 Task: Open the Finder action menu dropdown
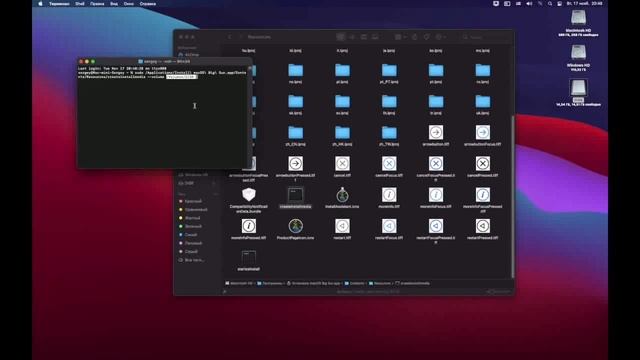(x=441, y=37)
